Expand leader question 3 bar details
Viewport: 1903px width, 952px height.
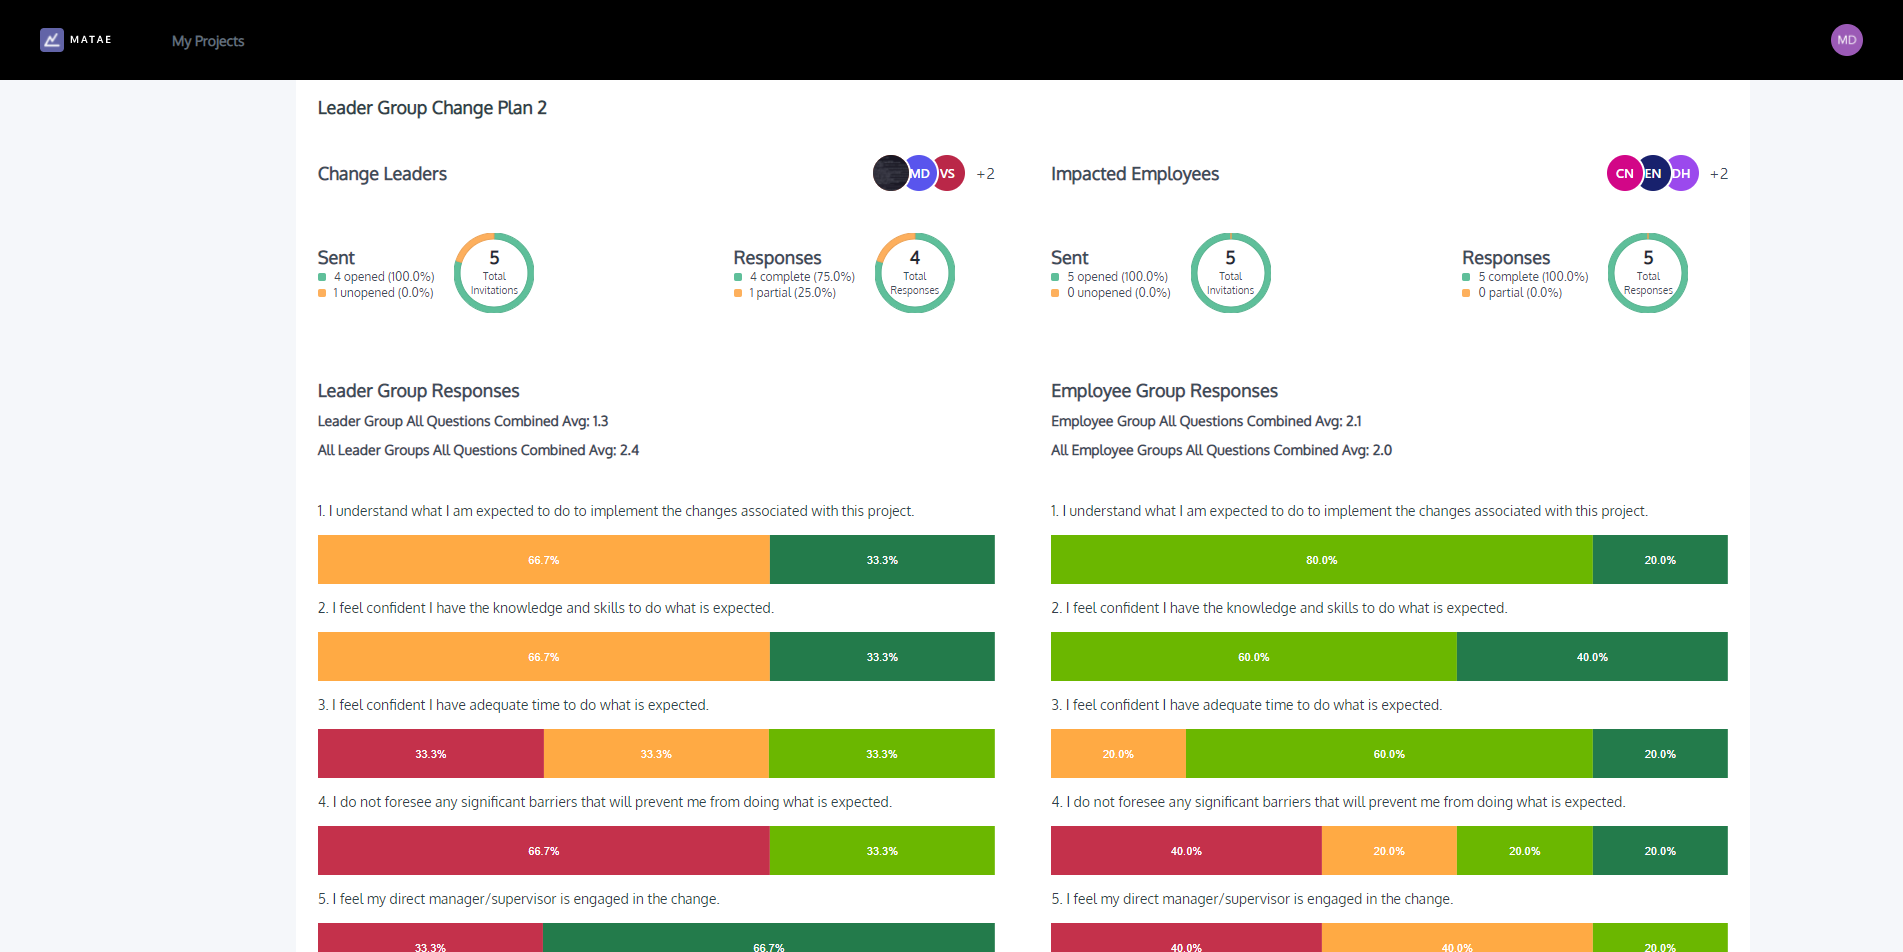pos(655,753)
